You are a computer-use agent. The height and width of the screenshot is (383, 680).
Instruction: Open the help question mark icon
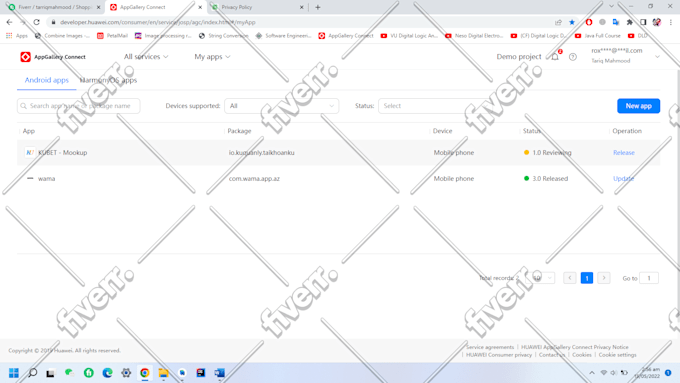573,57
